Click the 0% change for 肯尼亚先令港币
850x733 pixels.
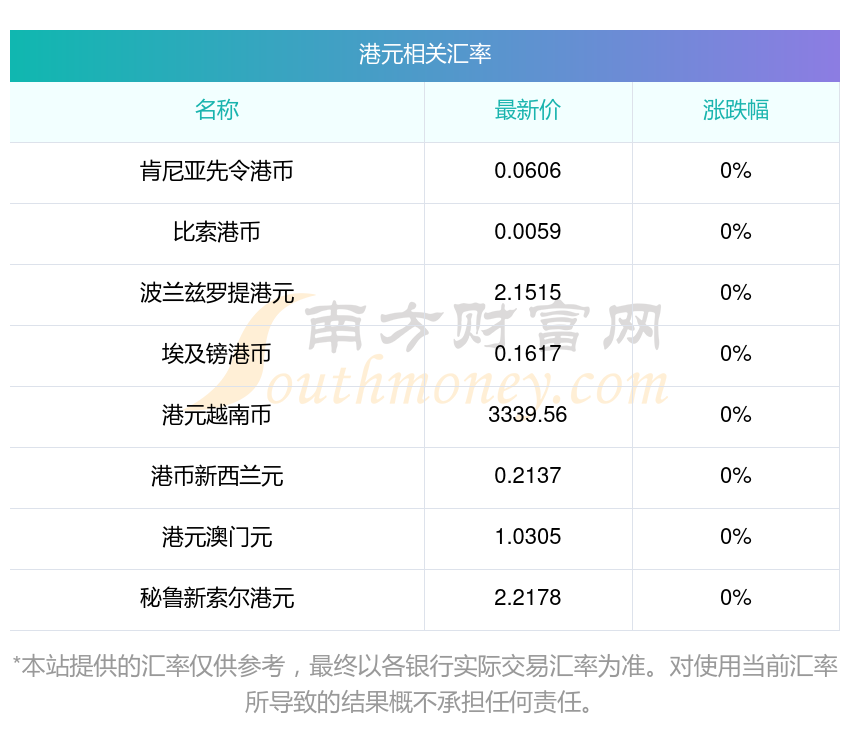[736, 171]
